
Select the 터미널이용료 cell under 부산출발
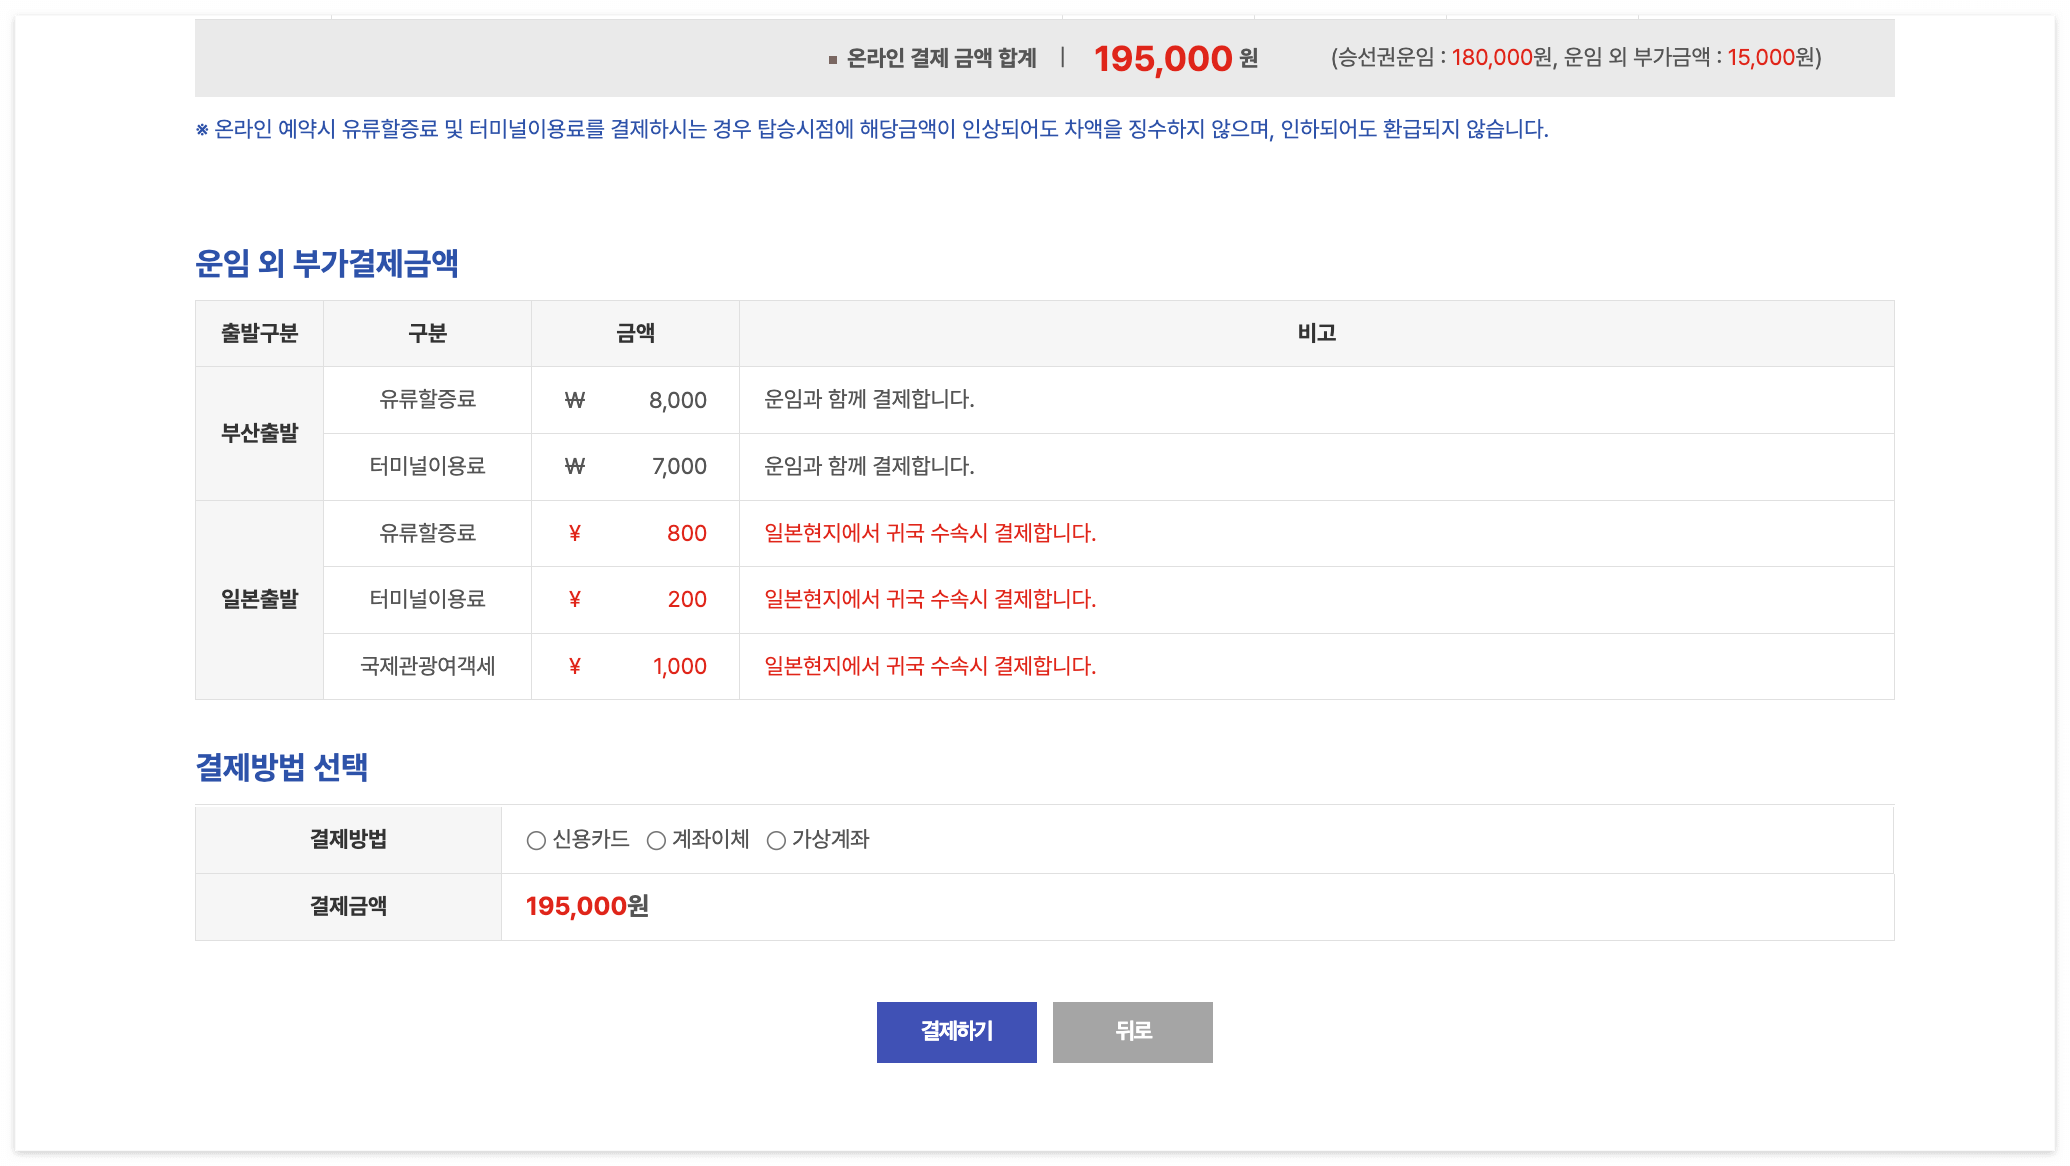427,466
